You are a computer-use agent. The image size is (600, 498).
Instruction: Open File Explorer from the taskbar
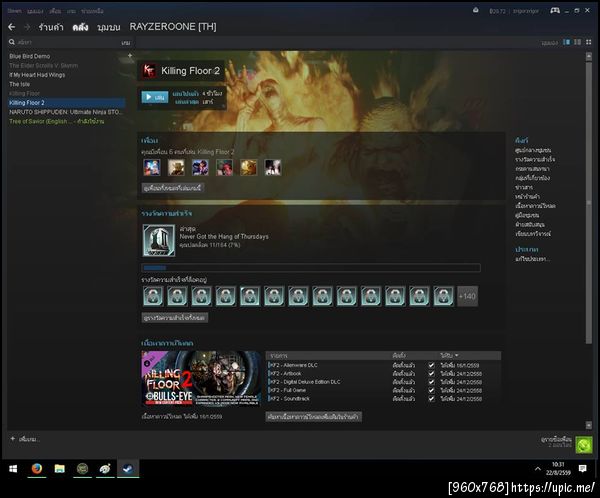pos(59,469)
